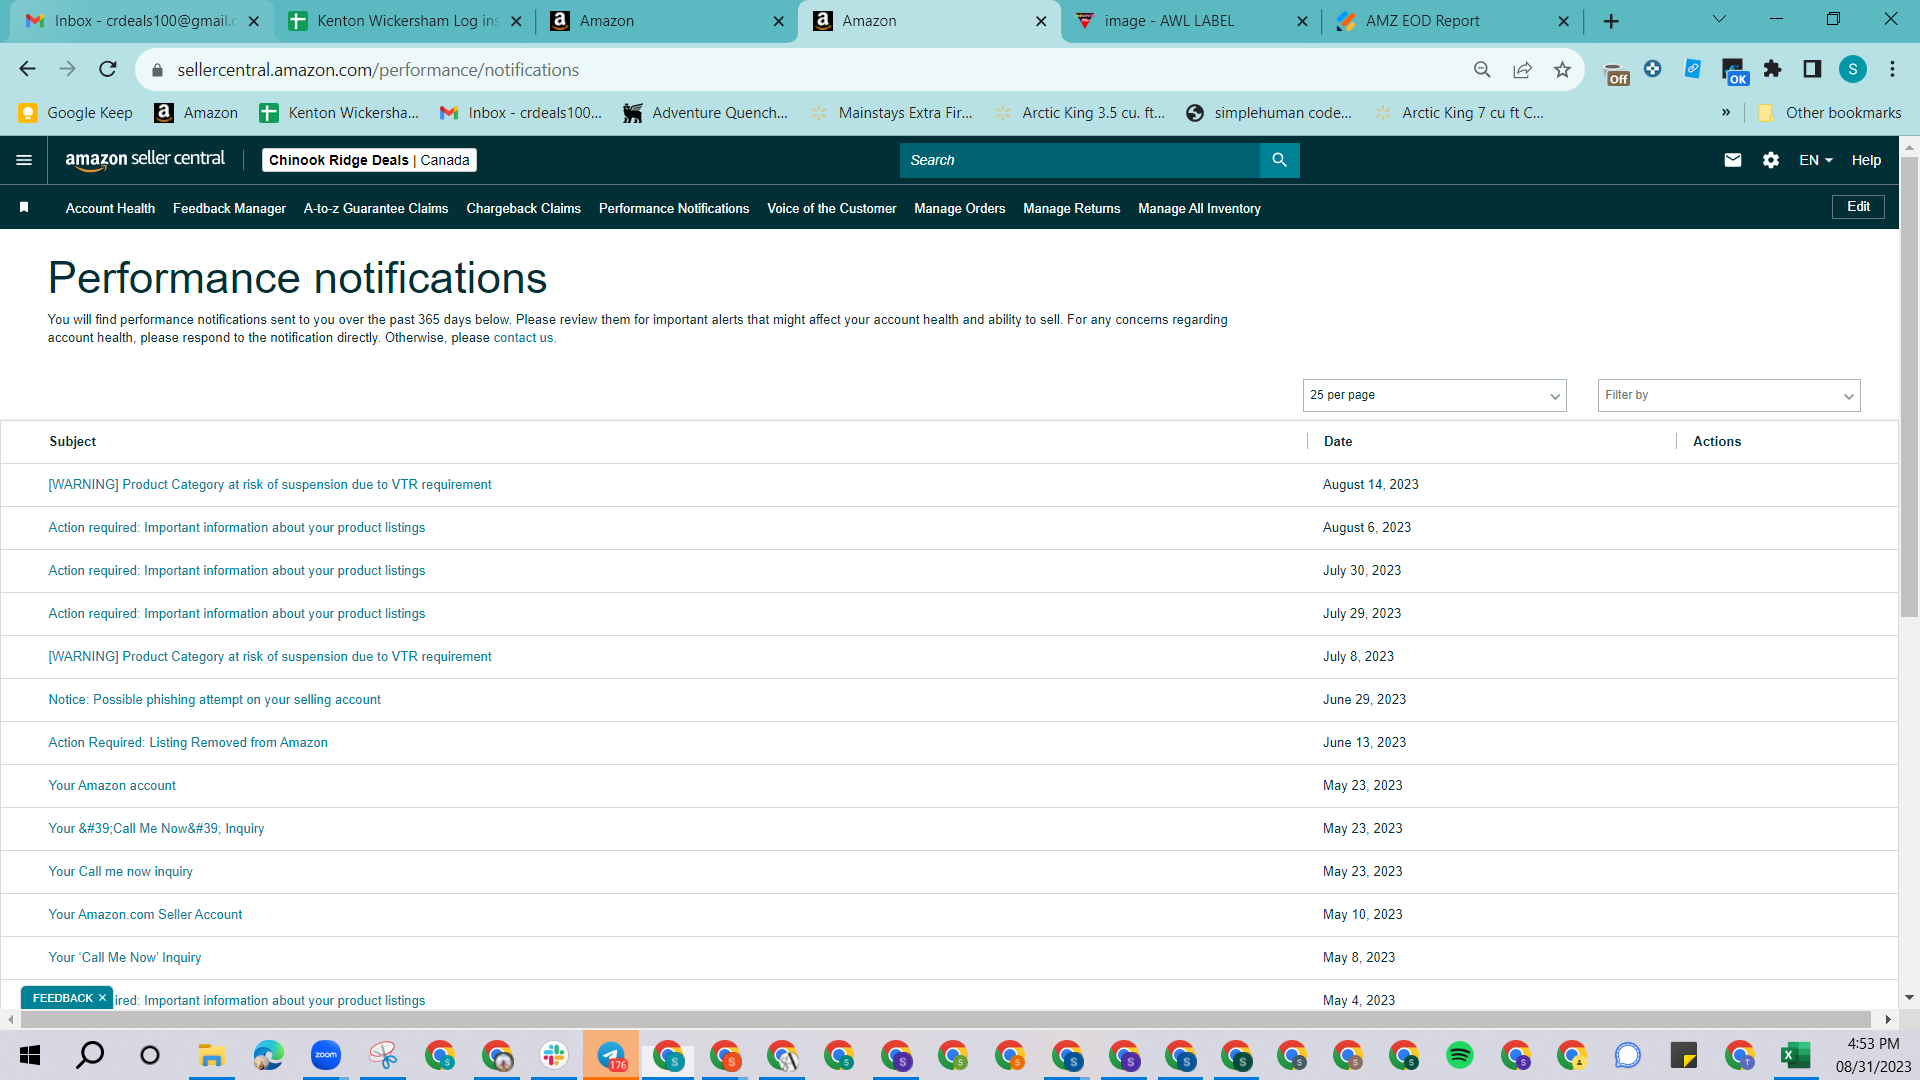Click the browser address bar URL
Screen dimensions: 1920x1080
click(x=378, y=70)
